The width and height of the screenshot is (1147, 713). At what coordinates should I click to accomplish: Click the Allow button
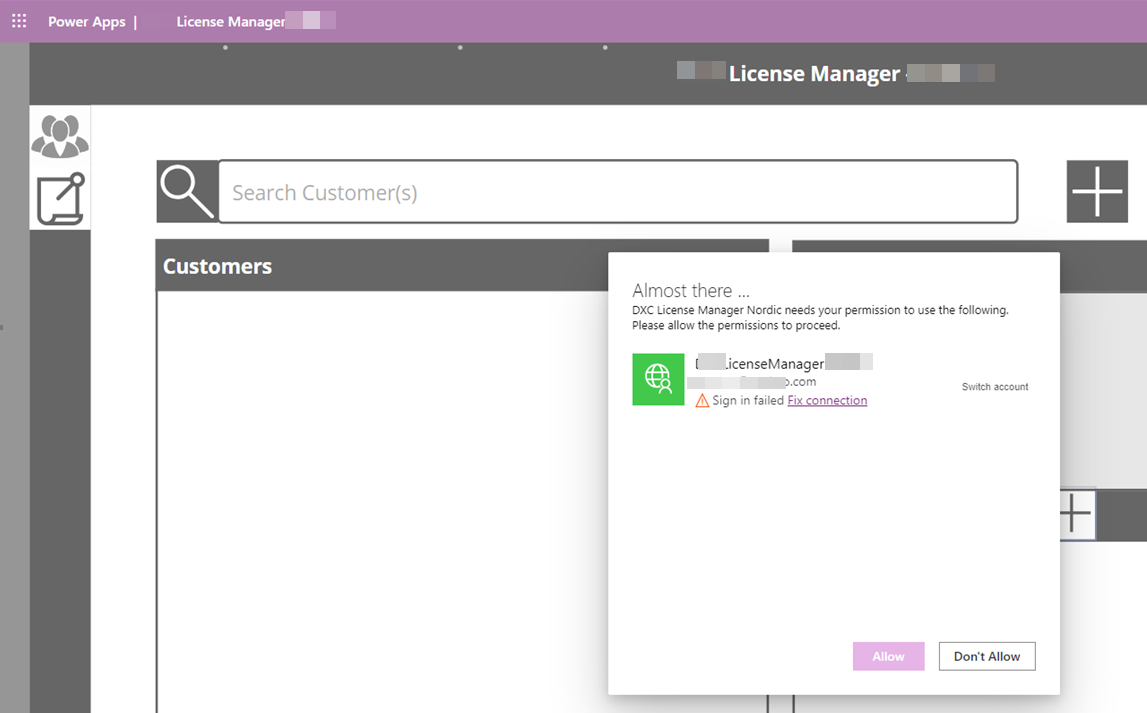point(888,656)
